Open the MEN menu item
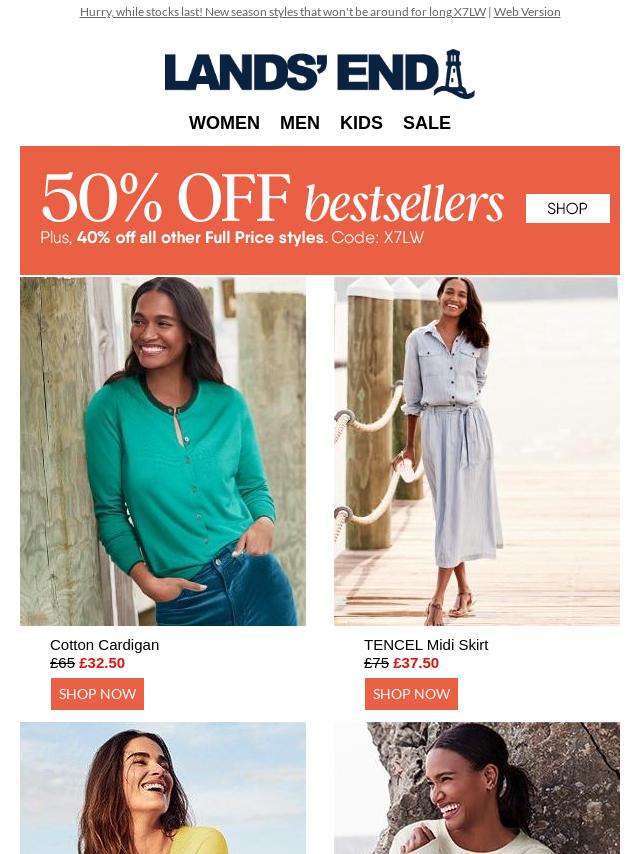The image size is (640, 854). pyautogui.click(x=300, y=123)
